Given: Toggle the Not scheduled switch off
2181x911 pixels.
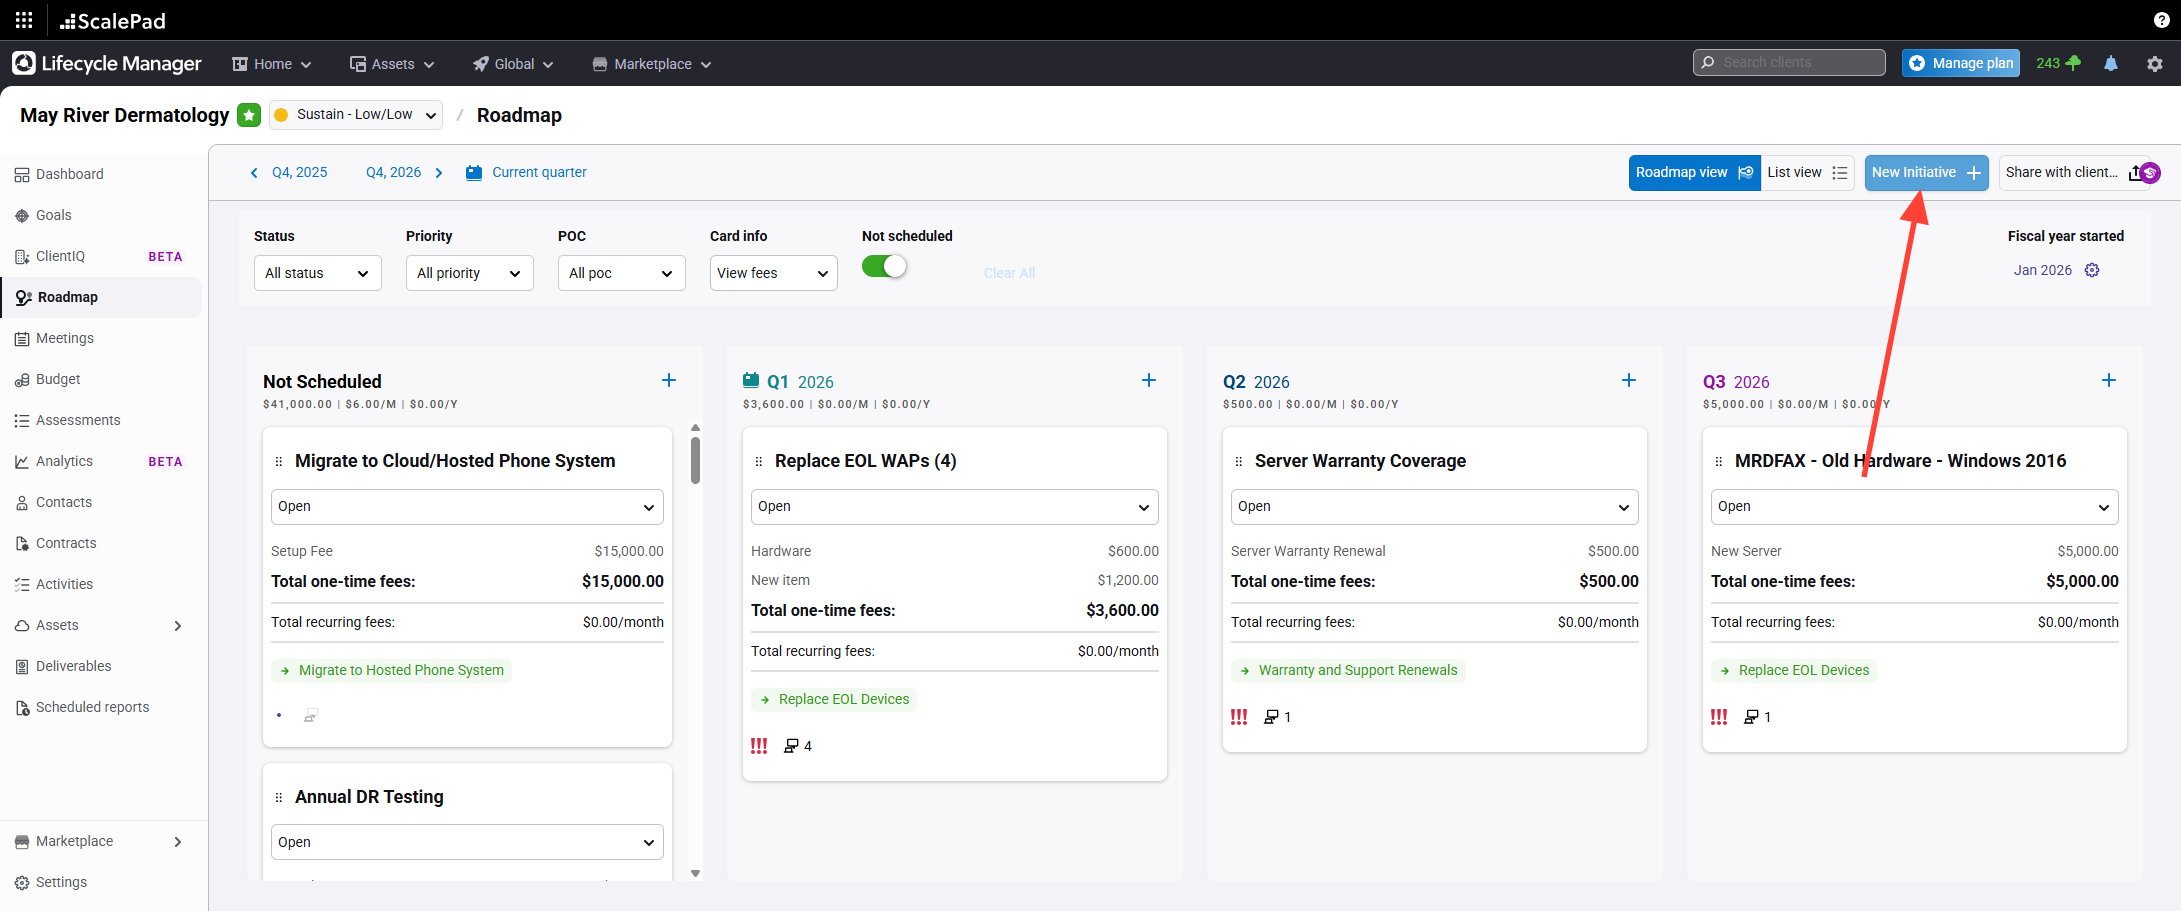Looking at the screenshot, I should tap(884, 267).
